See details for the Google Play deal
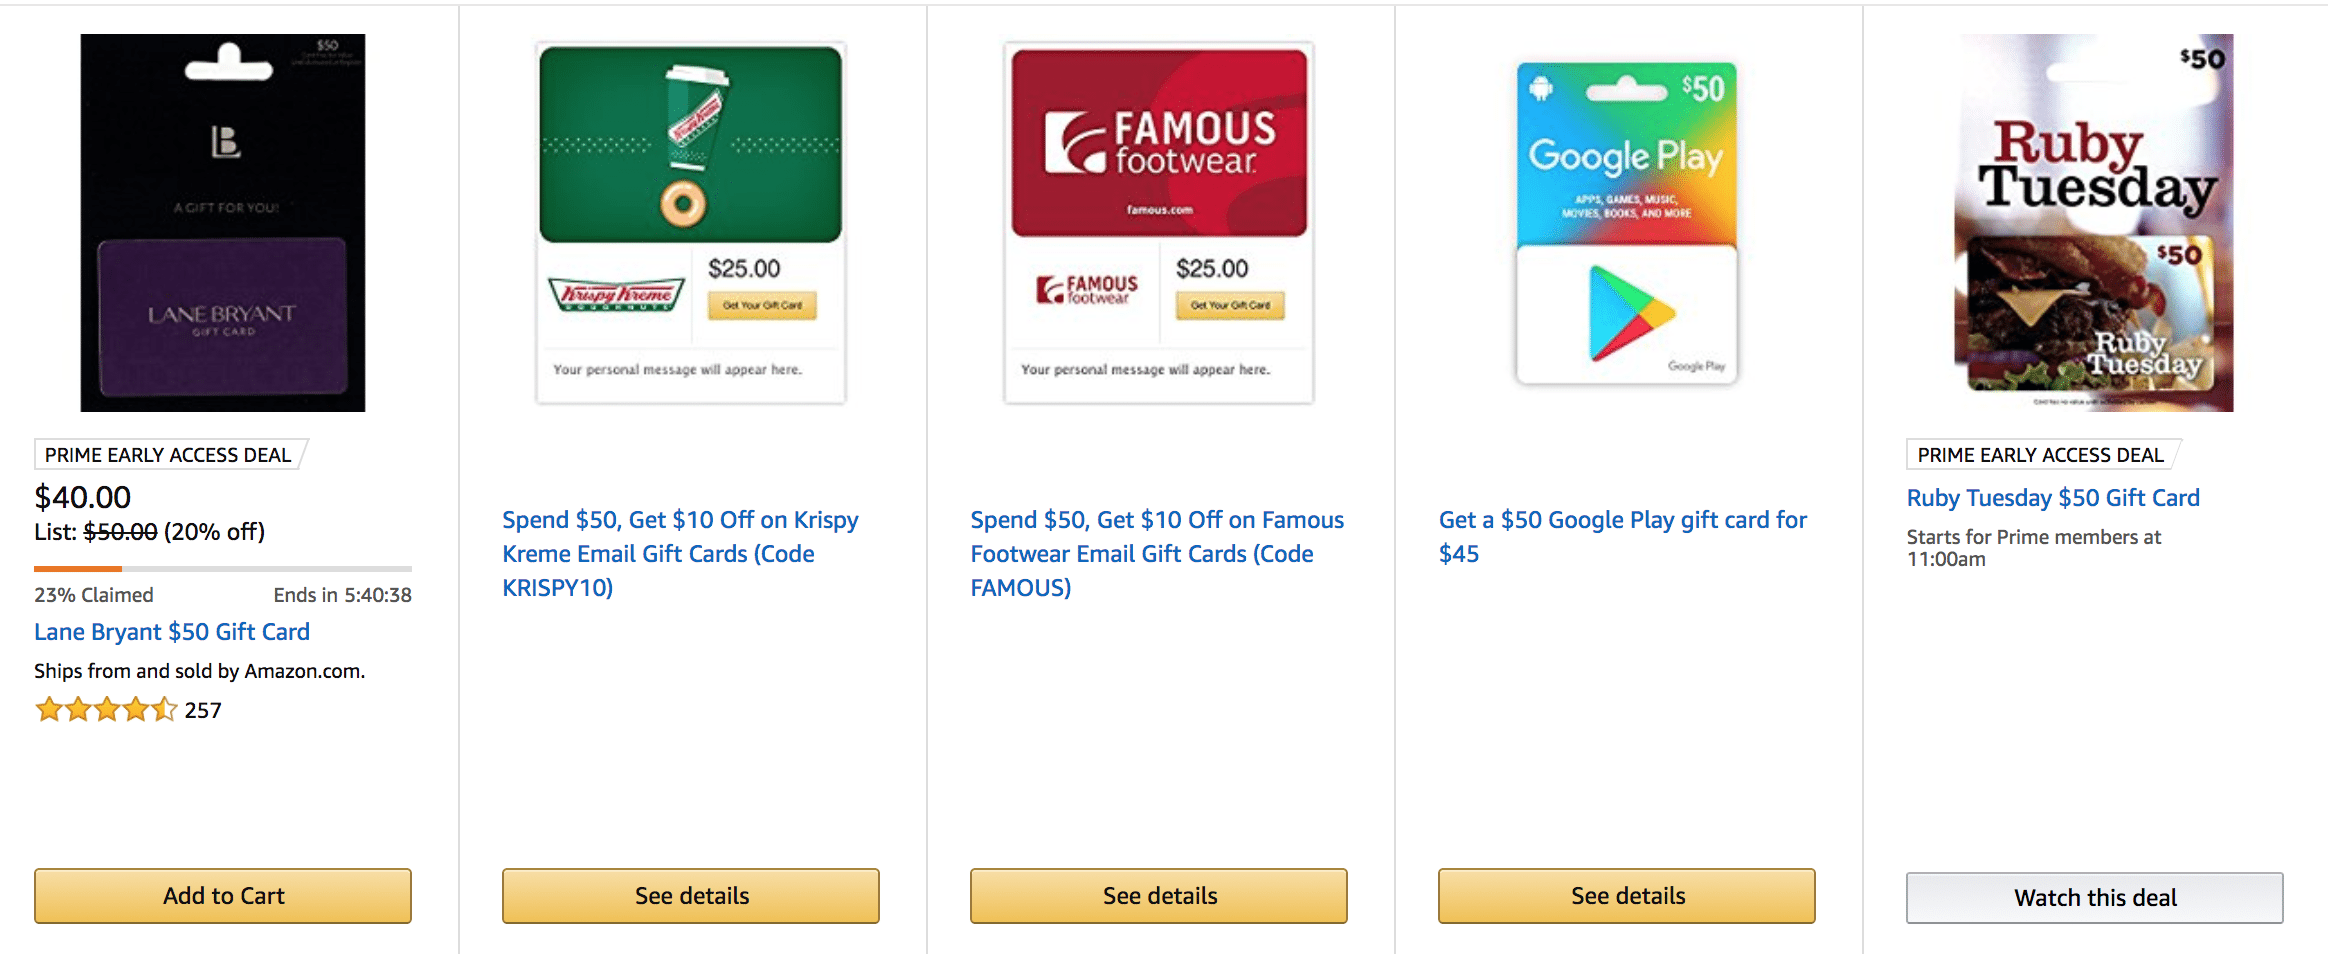 click(1626, 896)
